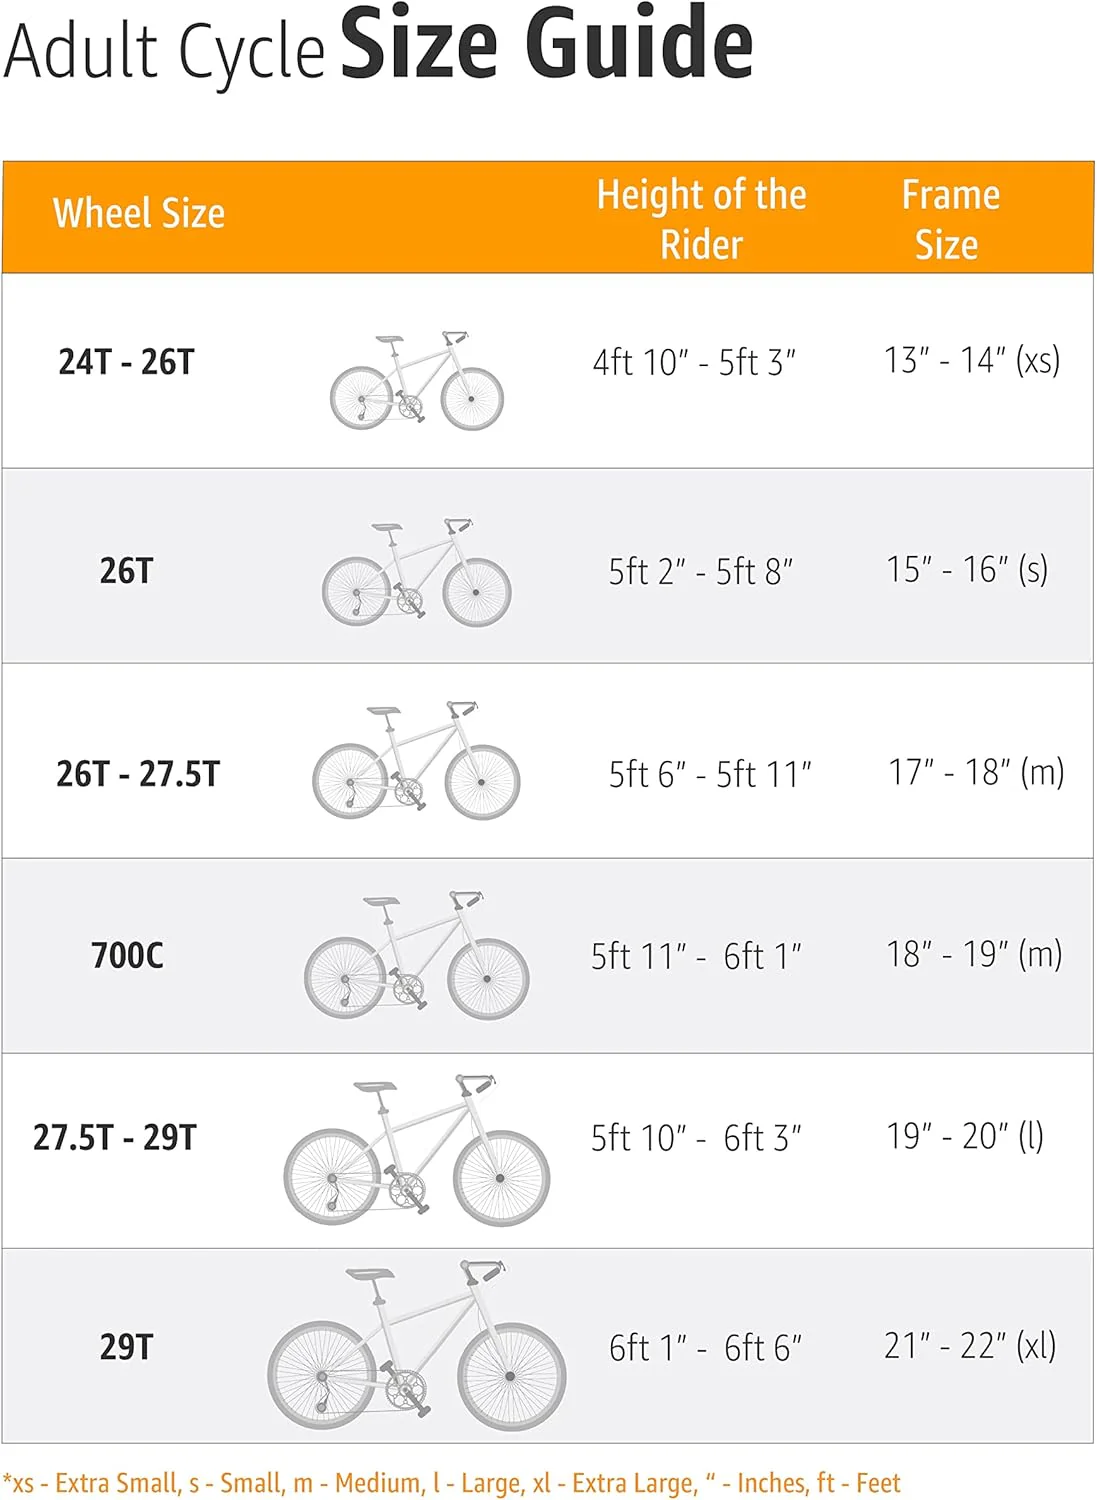Select the Height of the Rider header
The image size is (1097, 1500).
pyautogui.click(x=701, y=219)
